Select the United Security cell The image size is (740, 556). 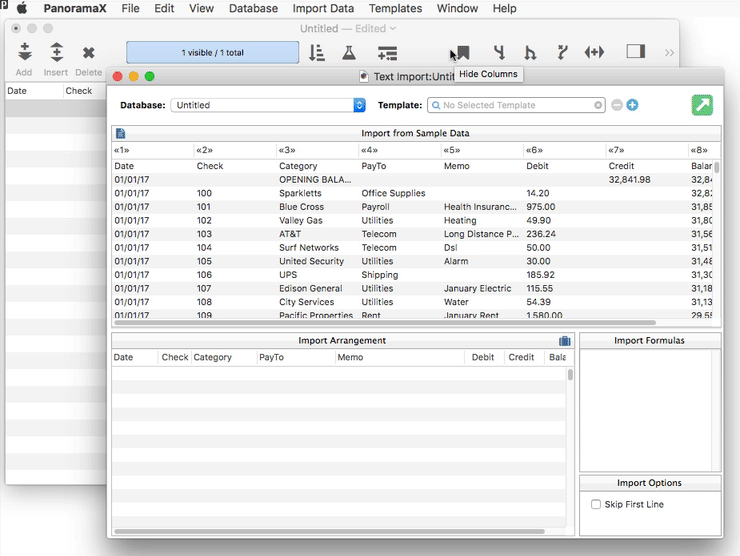[311, 261]
